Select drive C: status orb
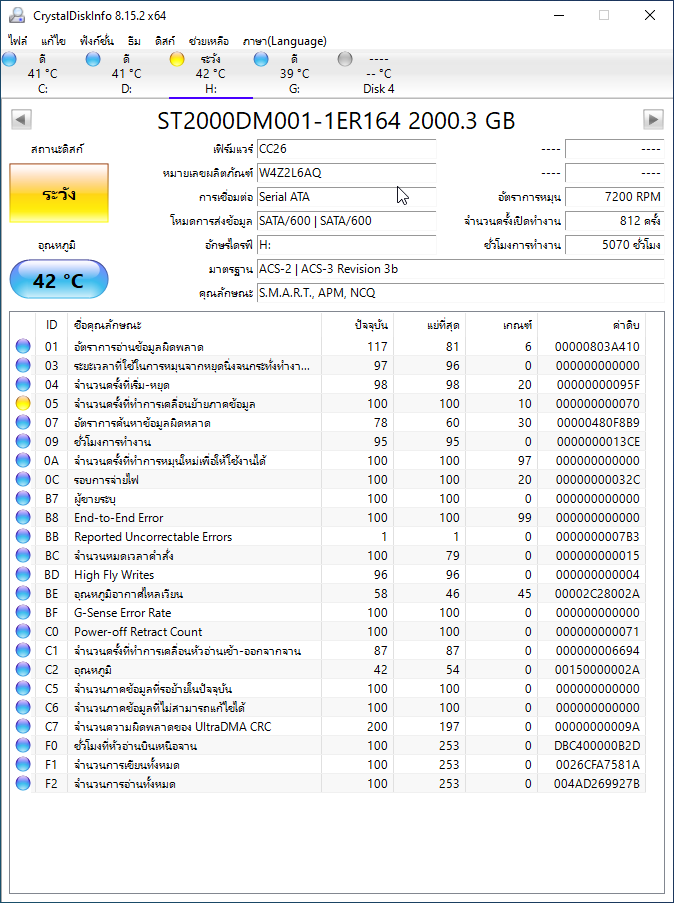This screenshot has height=903, width=674. [10, 59]
